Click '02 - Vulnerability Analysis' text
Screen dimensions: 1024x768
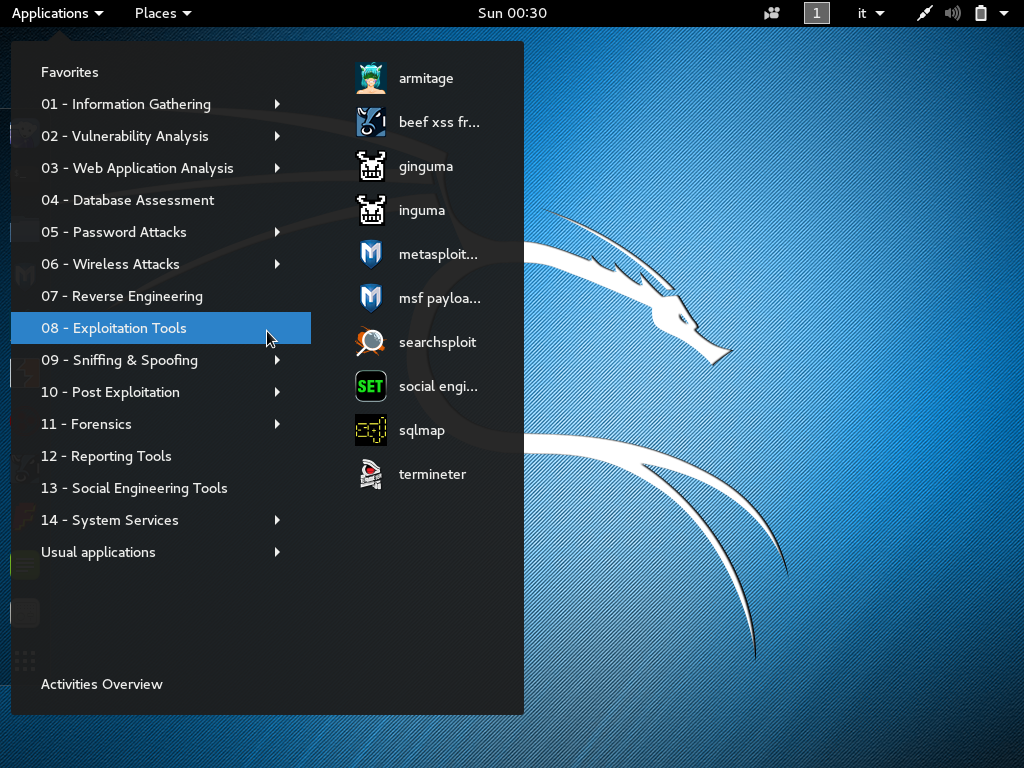click(x=125, y=136)
